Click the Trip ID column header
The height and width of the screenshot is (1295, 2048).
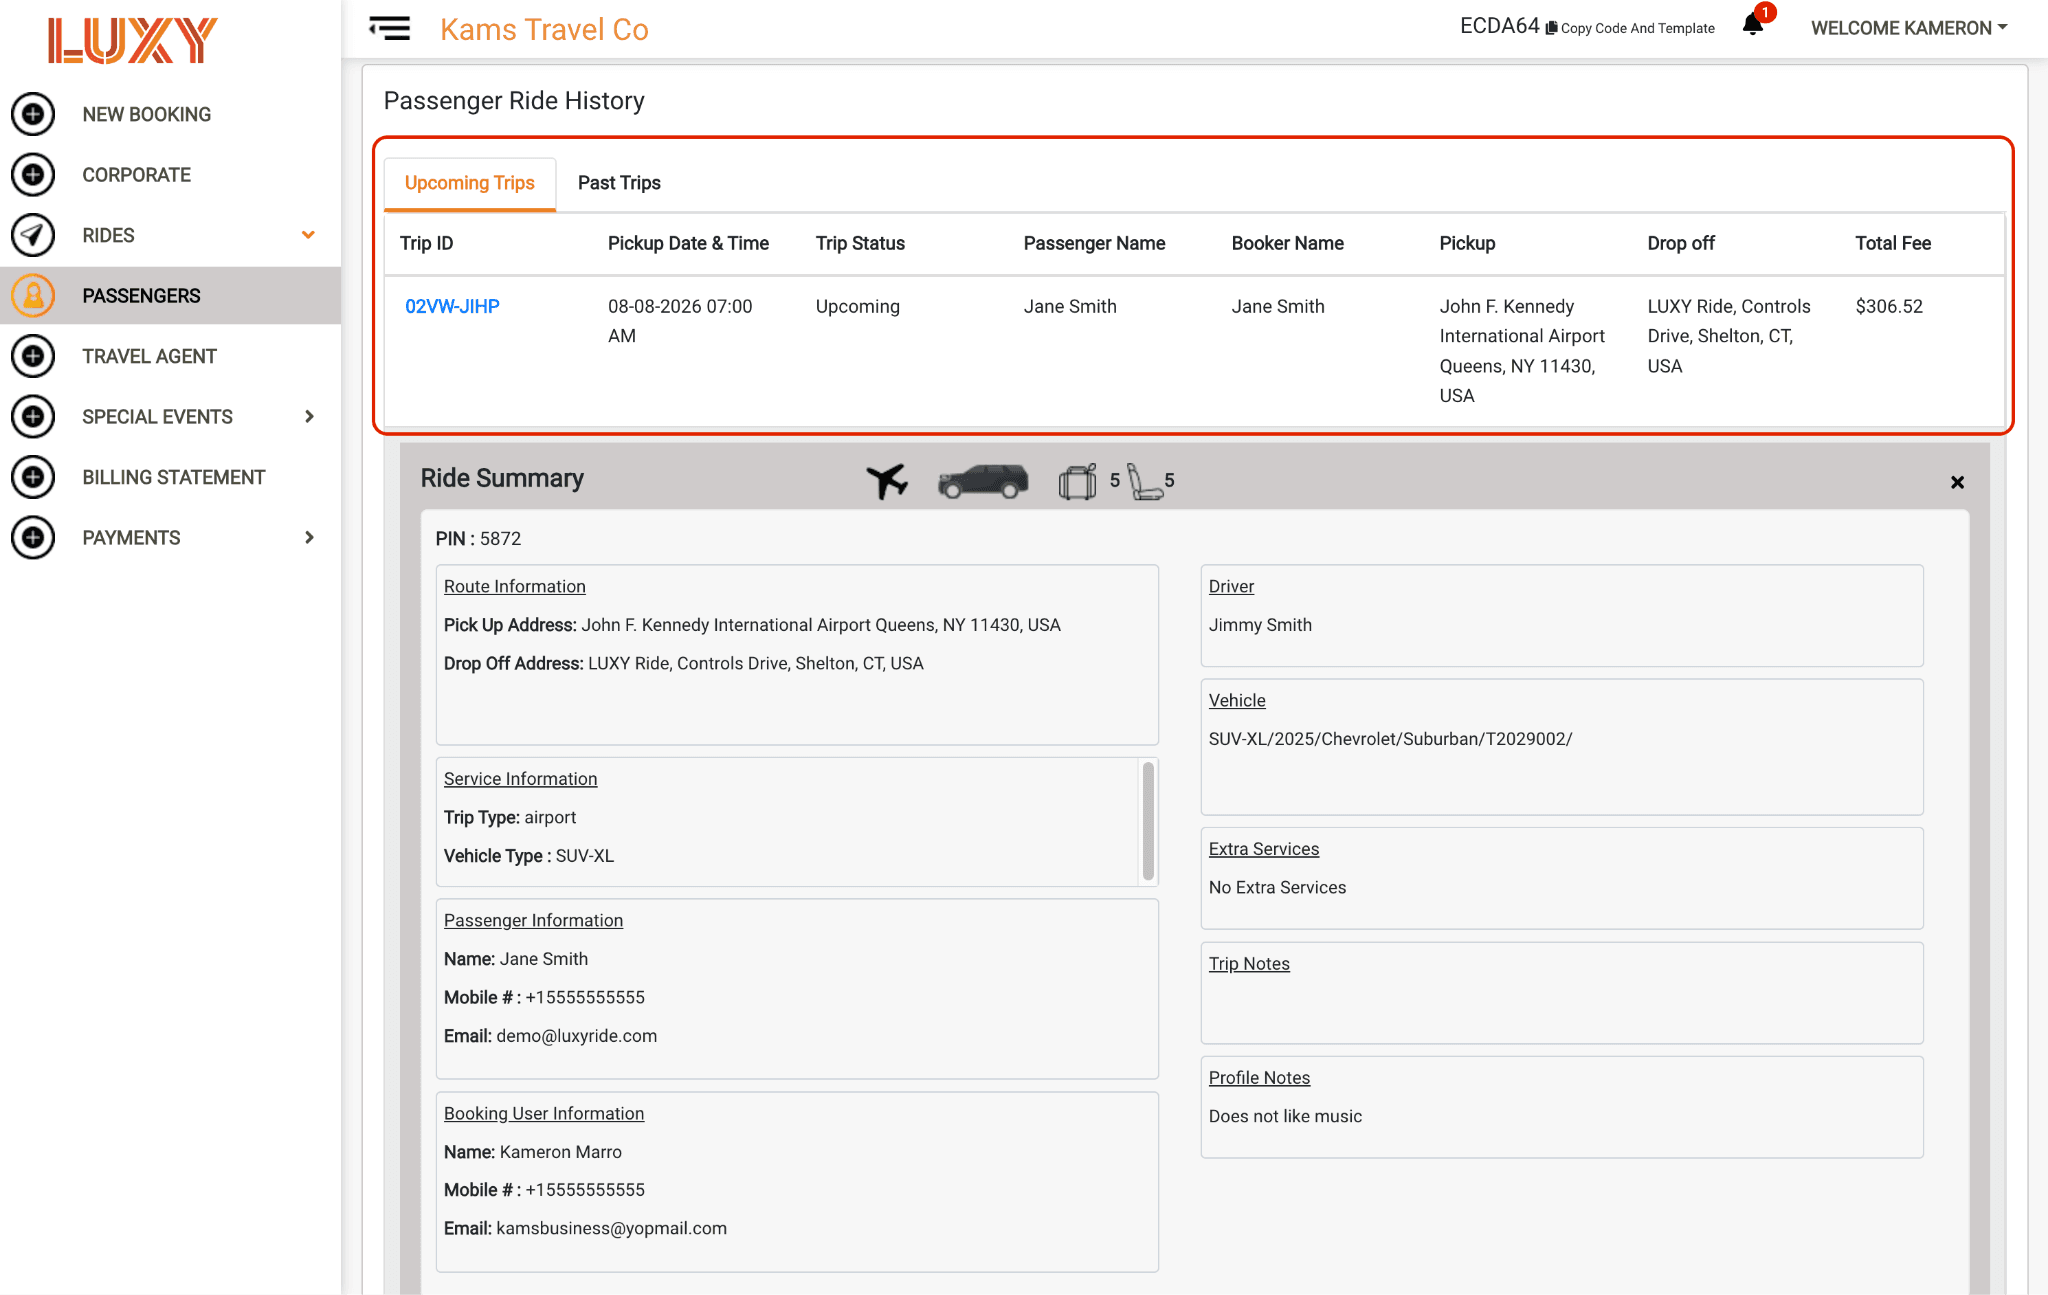tap(427, 243)
